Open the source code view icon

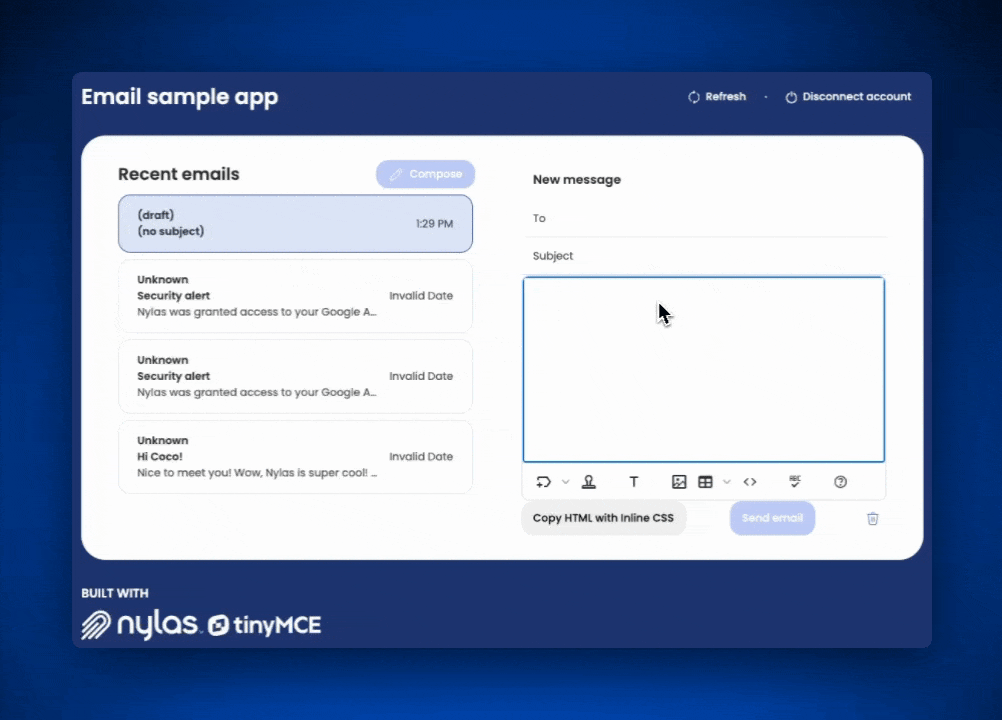pos(750,482)
